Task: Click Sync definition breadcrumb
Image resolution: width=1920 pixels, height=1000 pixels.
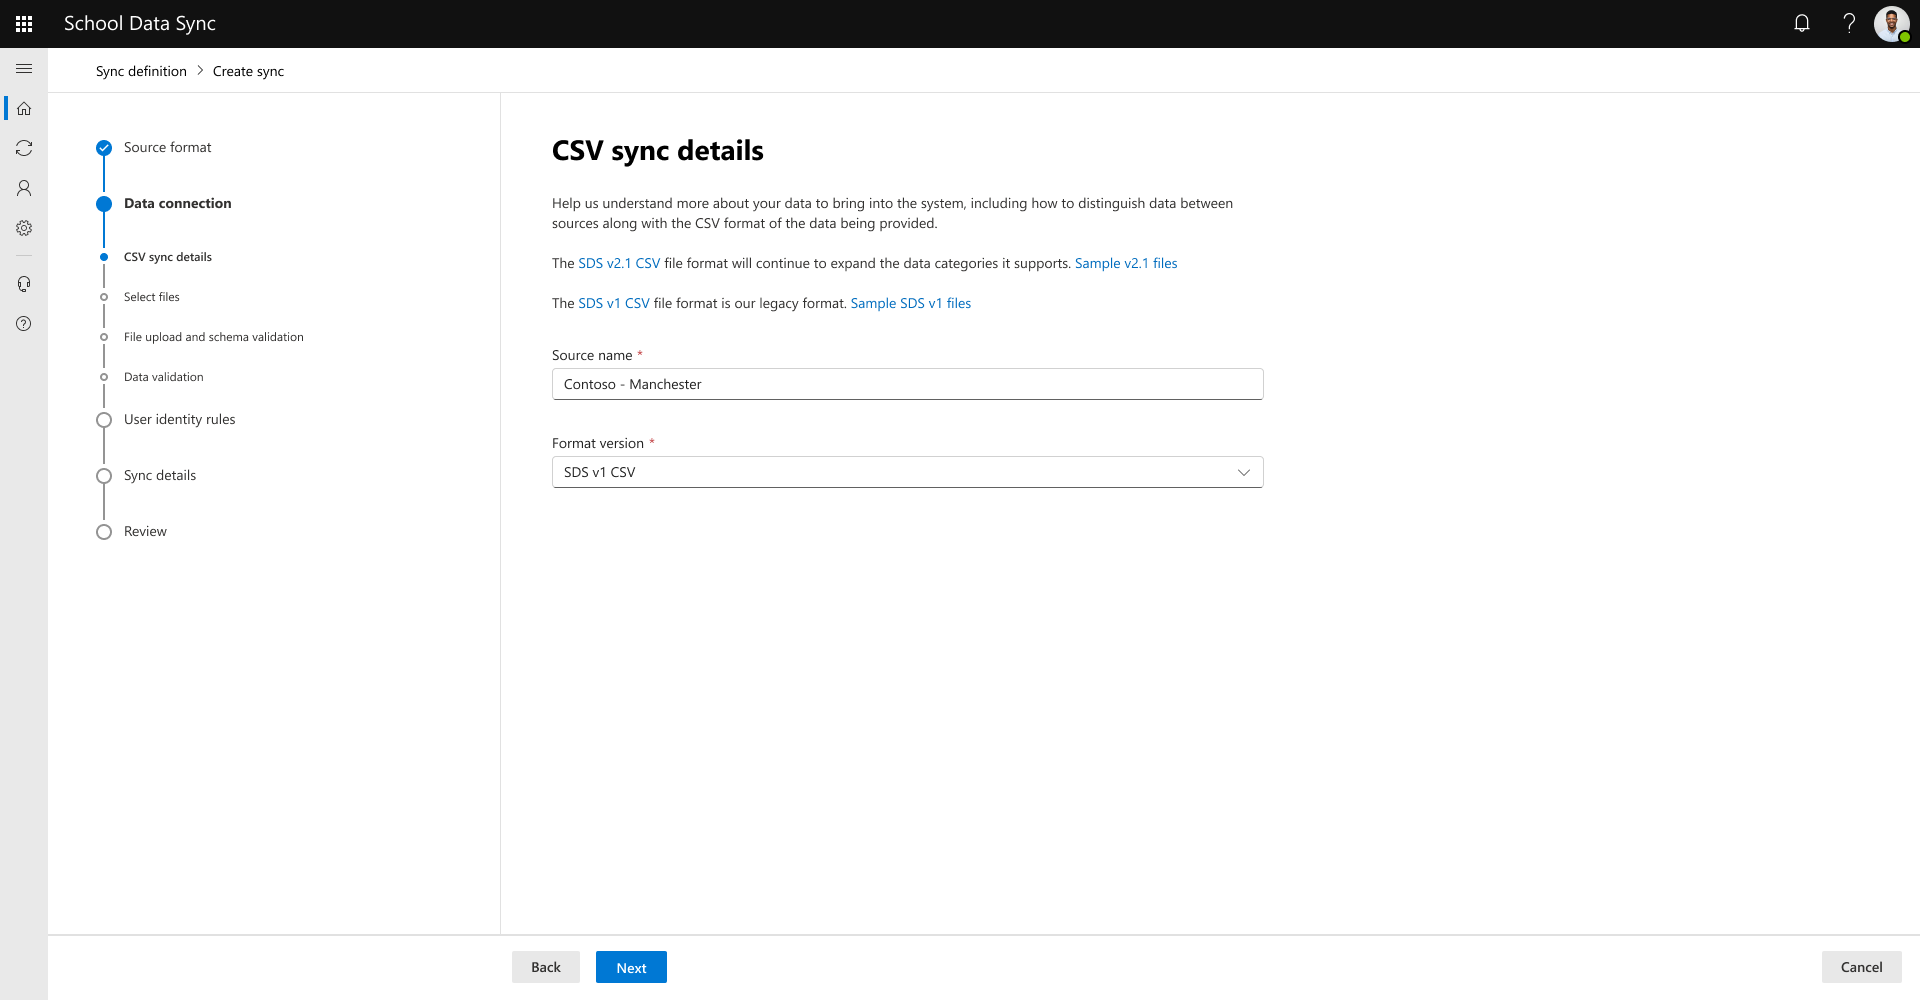Action: click(x=141, y=71)
